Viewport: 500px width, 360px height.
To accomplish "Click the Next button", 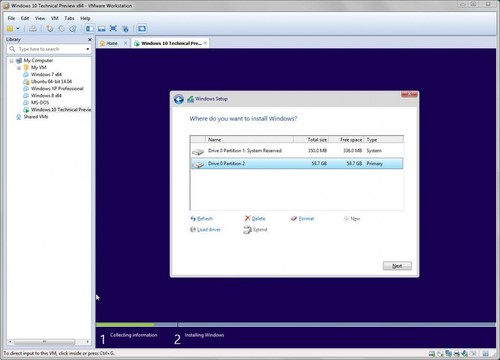I will [397, 266].
